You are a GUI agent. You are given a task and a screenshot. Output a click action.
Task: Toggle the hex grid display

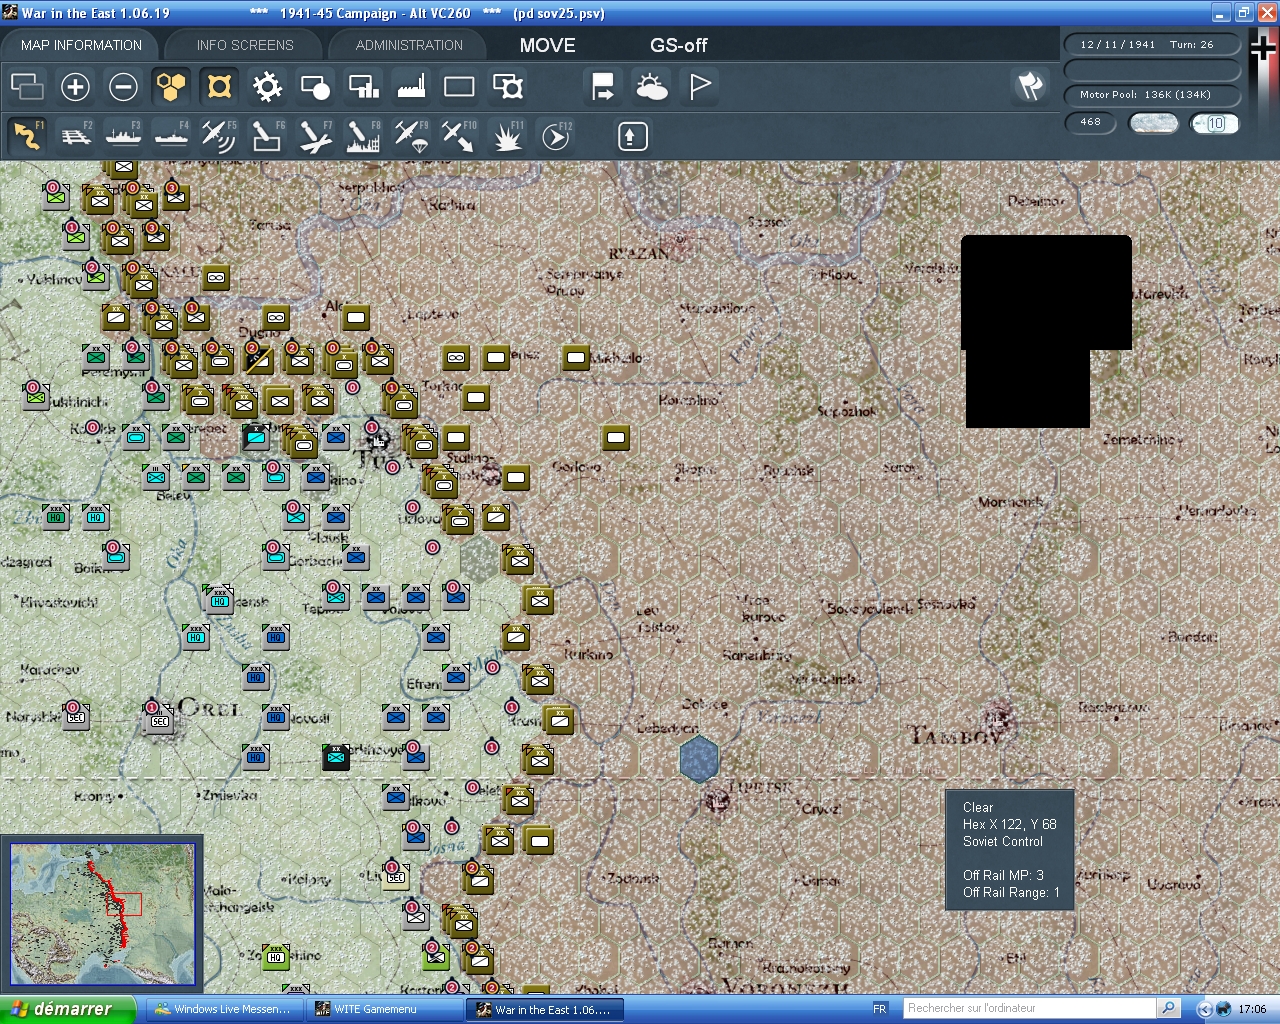[x=171, y=87]
